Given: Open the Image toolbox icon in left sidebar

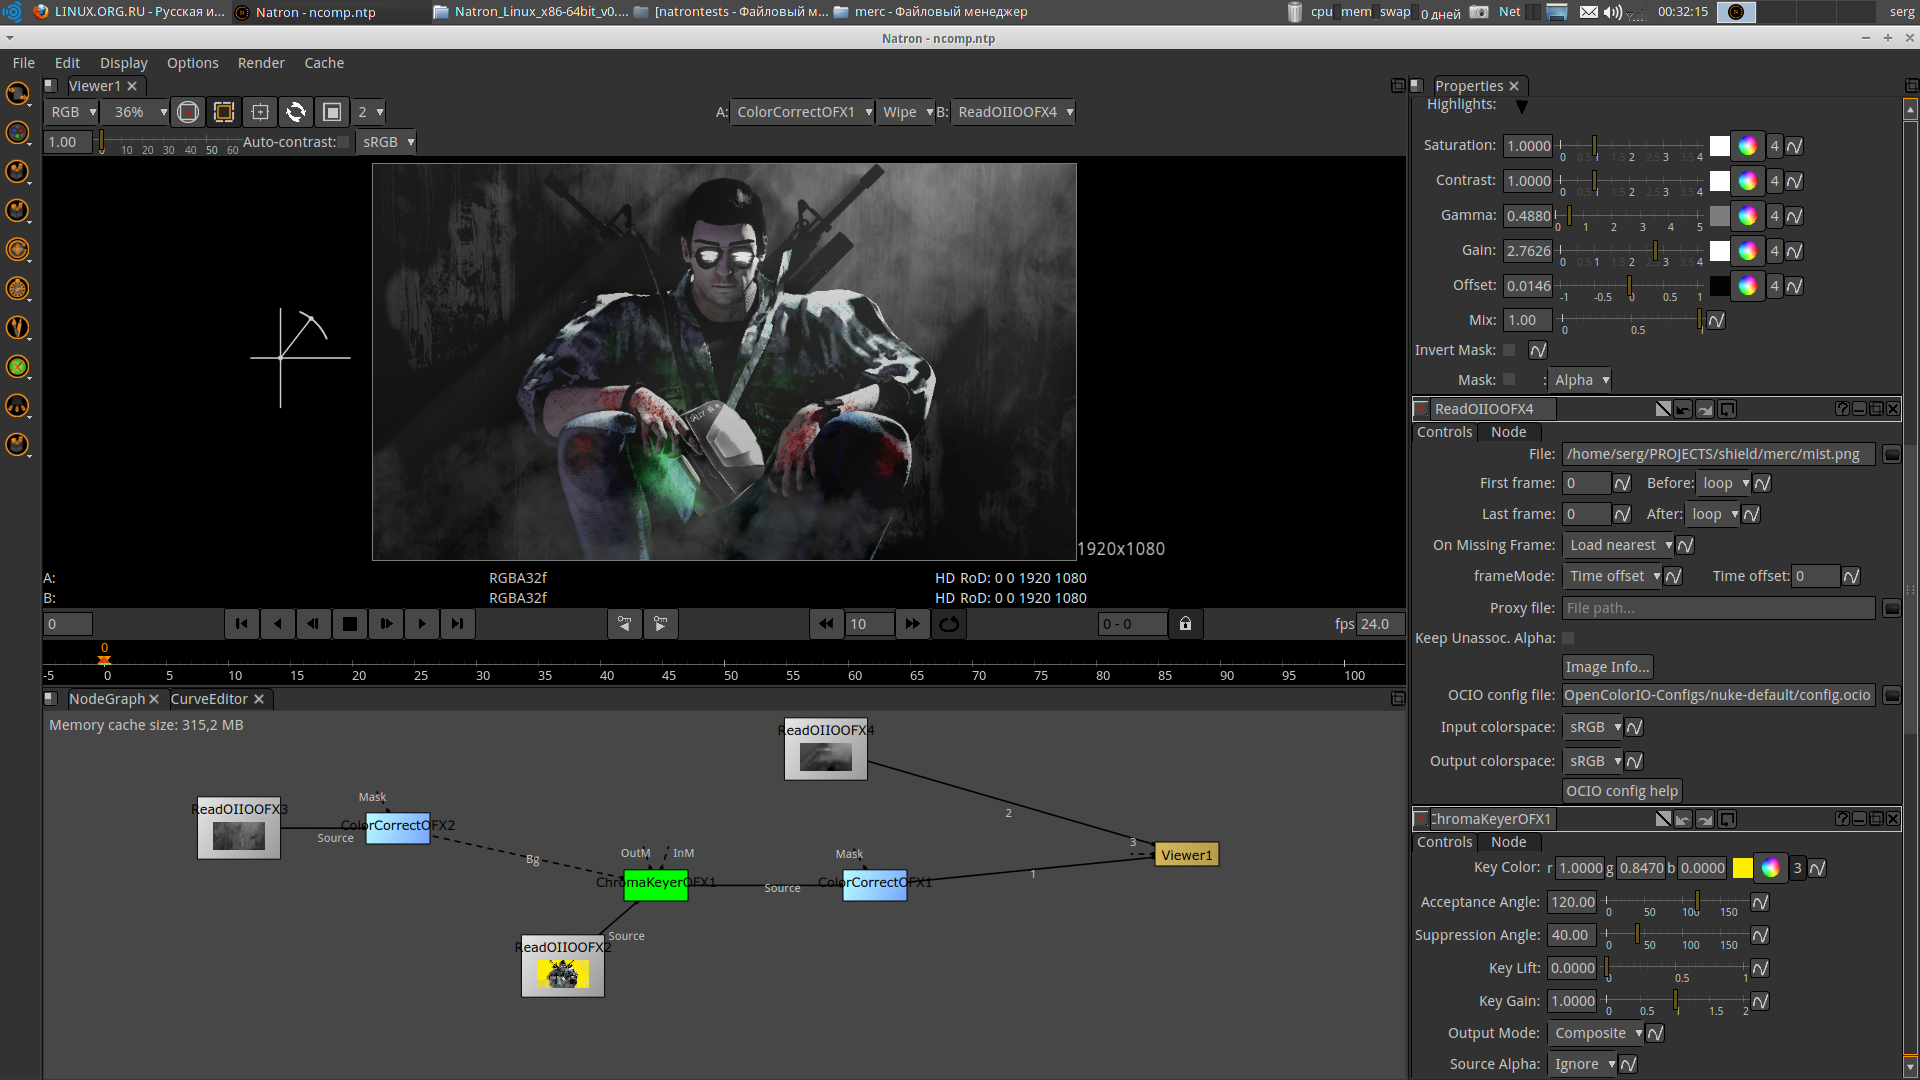Looking at the screenshot, I should click(18, 94).
